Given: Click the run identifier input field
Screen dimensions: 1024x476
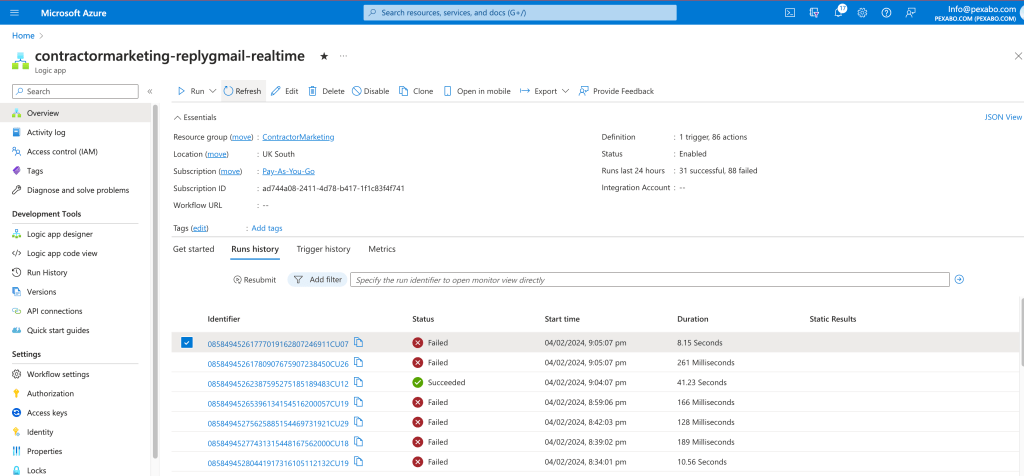Looking at the screenshot, I should click(x=650, y=279).
